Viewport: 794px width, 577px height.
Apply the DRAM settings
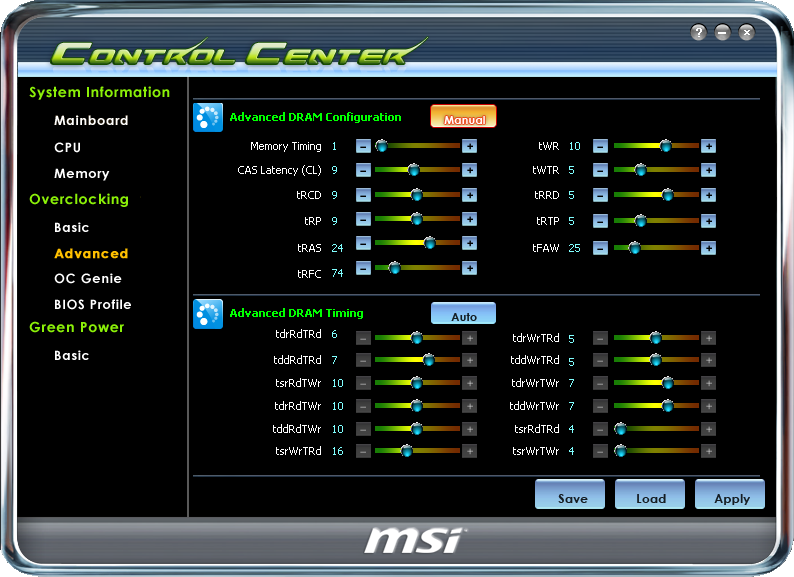pyautogui.click(x=730, y=494)
